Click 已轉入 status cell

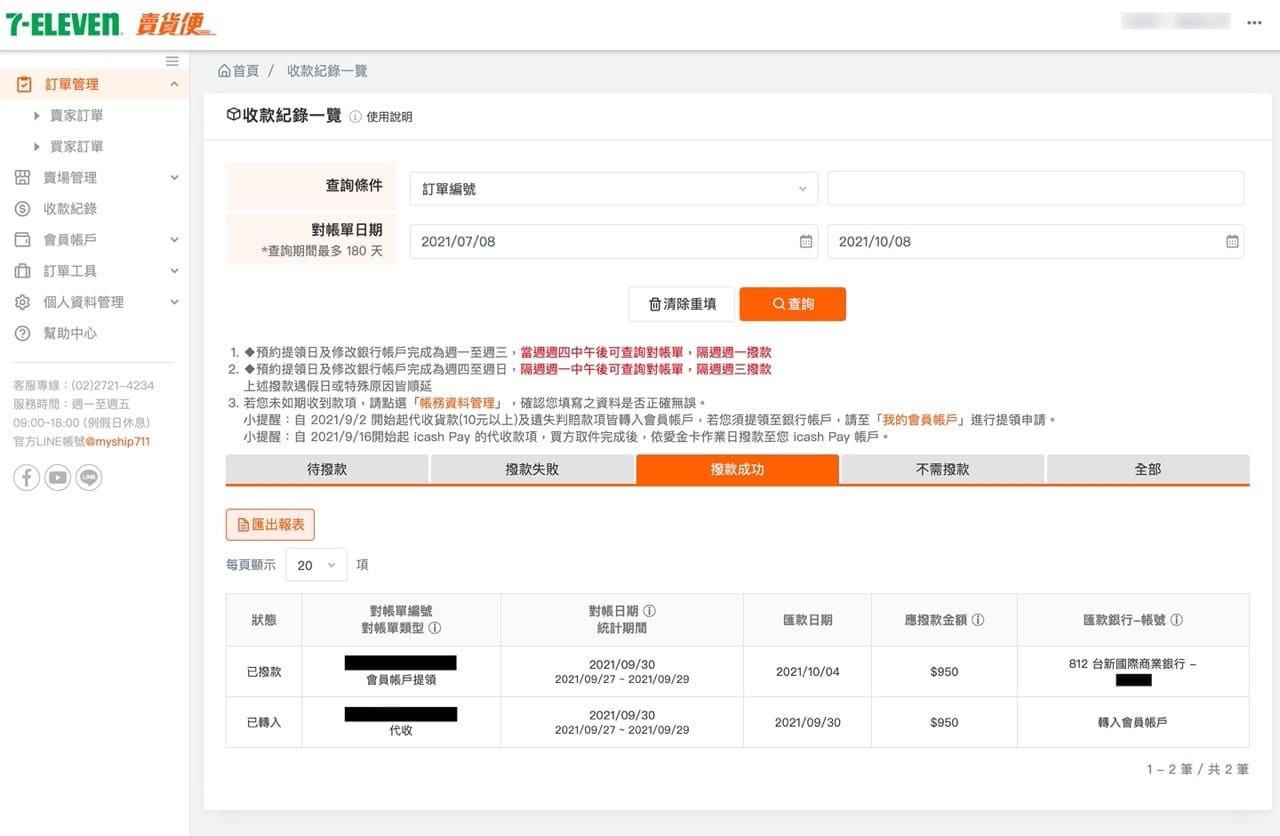tap(264, 722)
